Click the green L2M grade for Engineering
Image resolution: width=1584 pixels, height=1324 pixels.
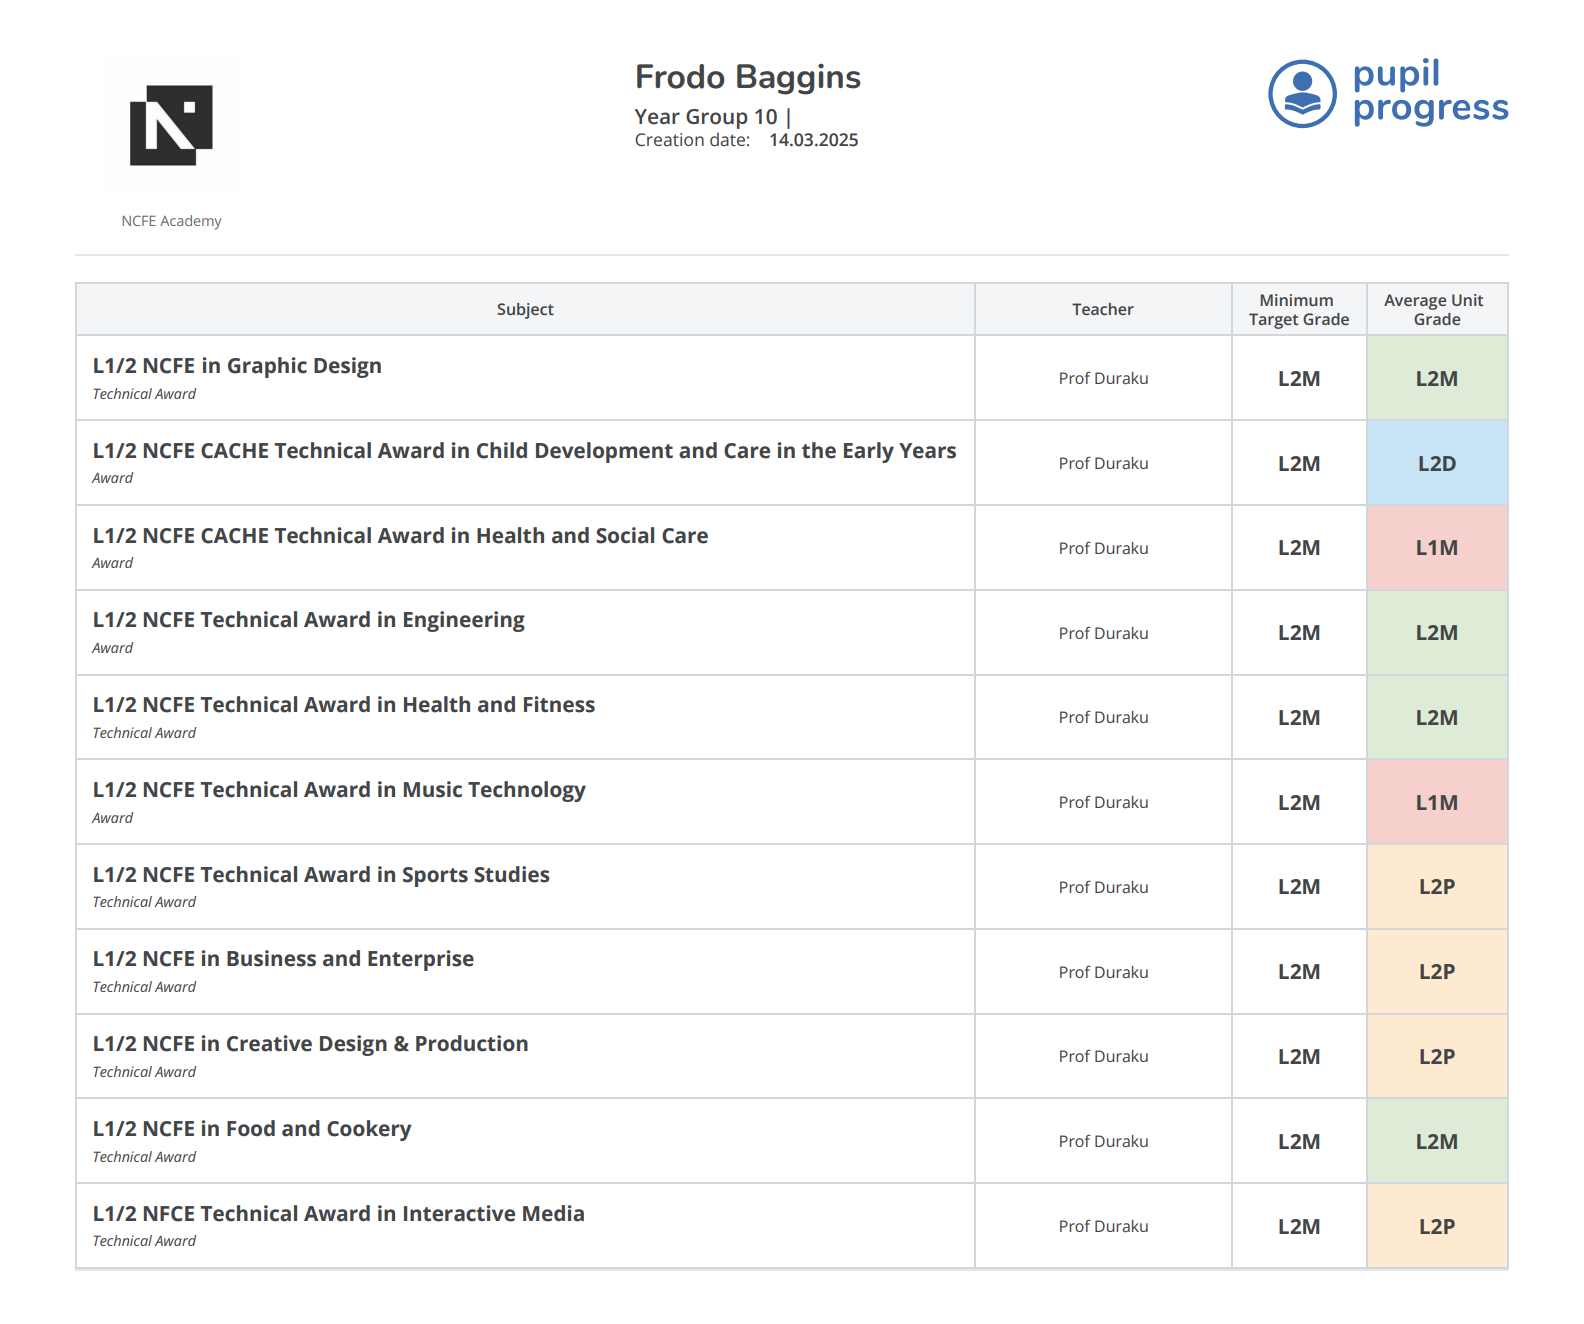point(1436,633)
